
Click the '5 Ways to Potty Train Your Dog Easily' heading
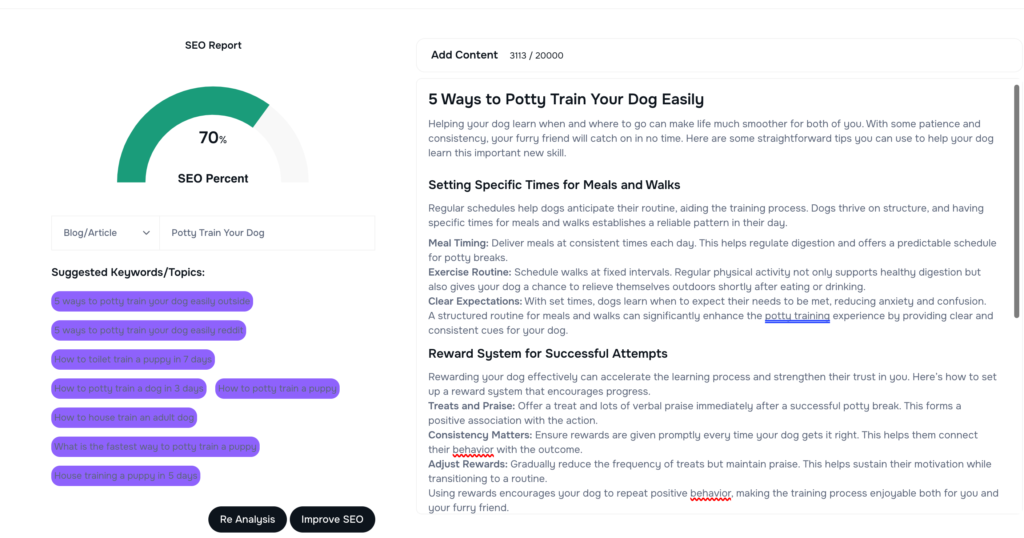pyautogui.click(x=566, y=99)
